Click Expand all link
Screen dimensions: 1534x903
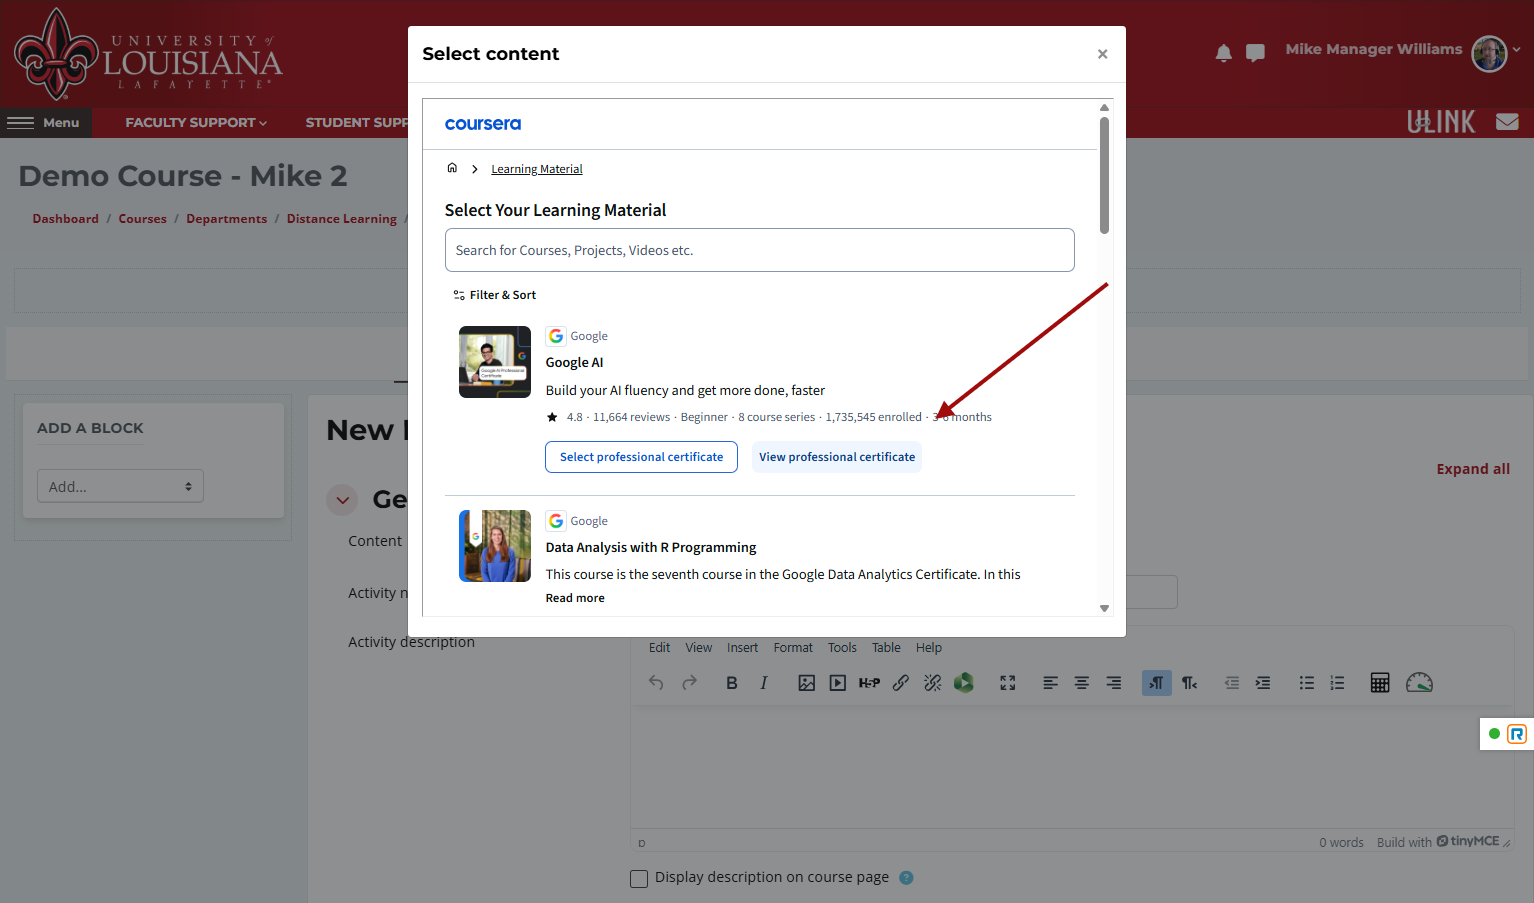coord(1473,469)
